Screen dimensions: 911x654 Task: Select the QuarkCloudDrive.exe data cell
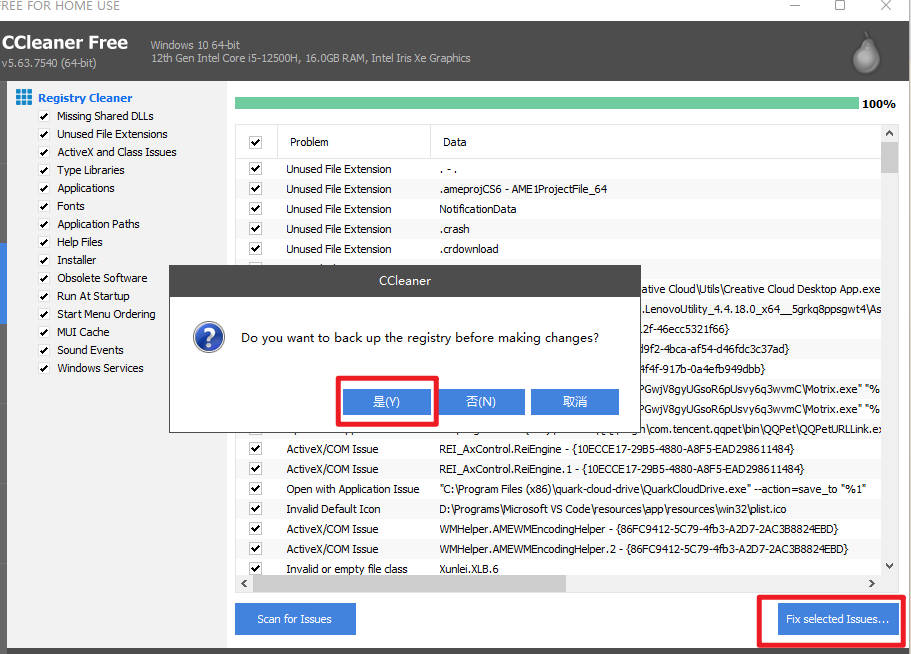652,489
